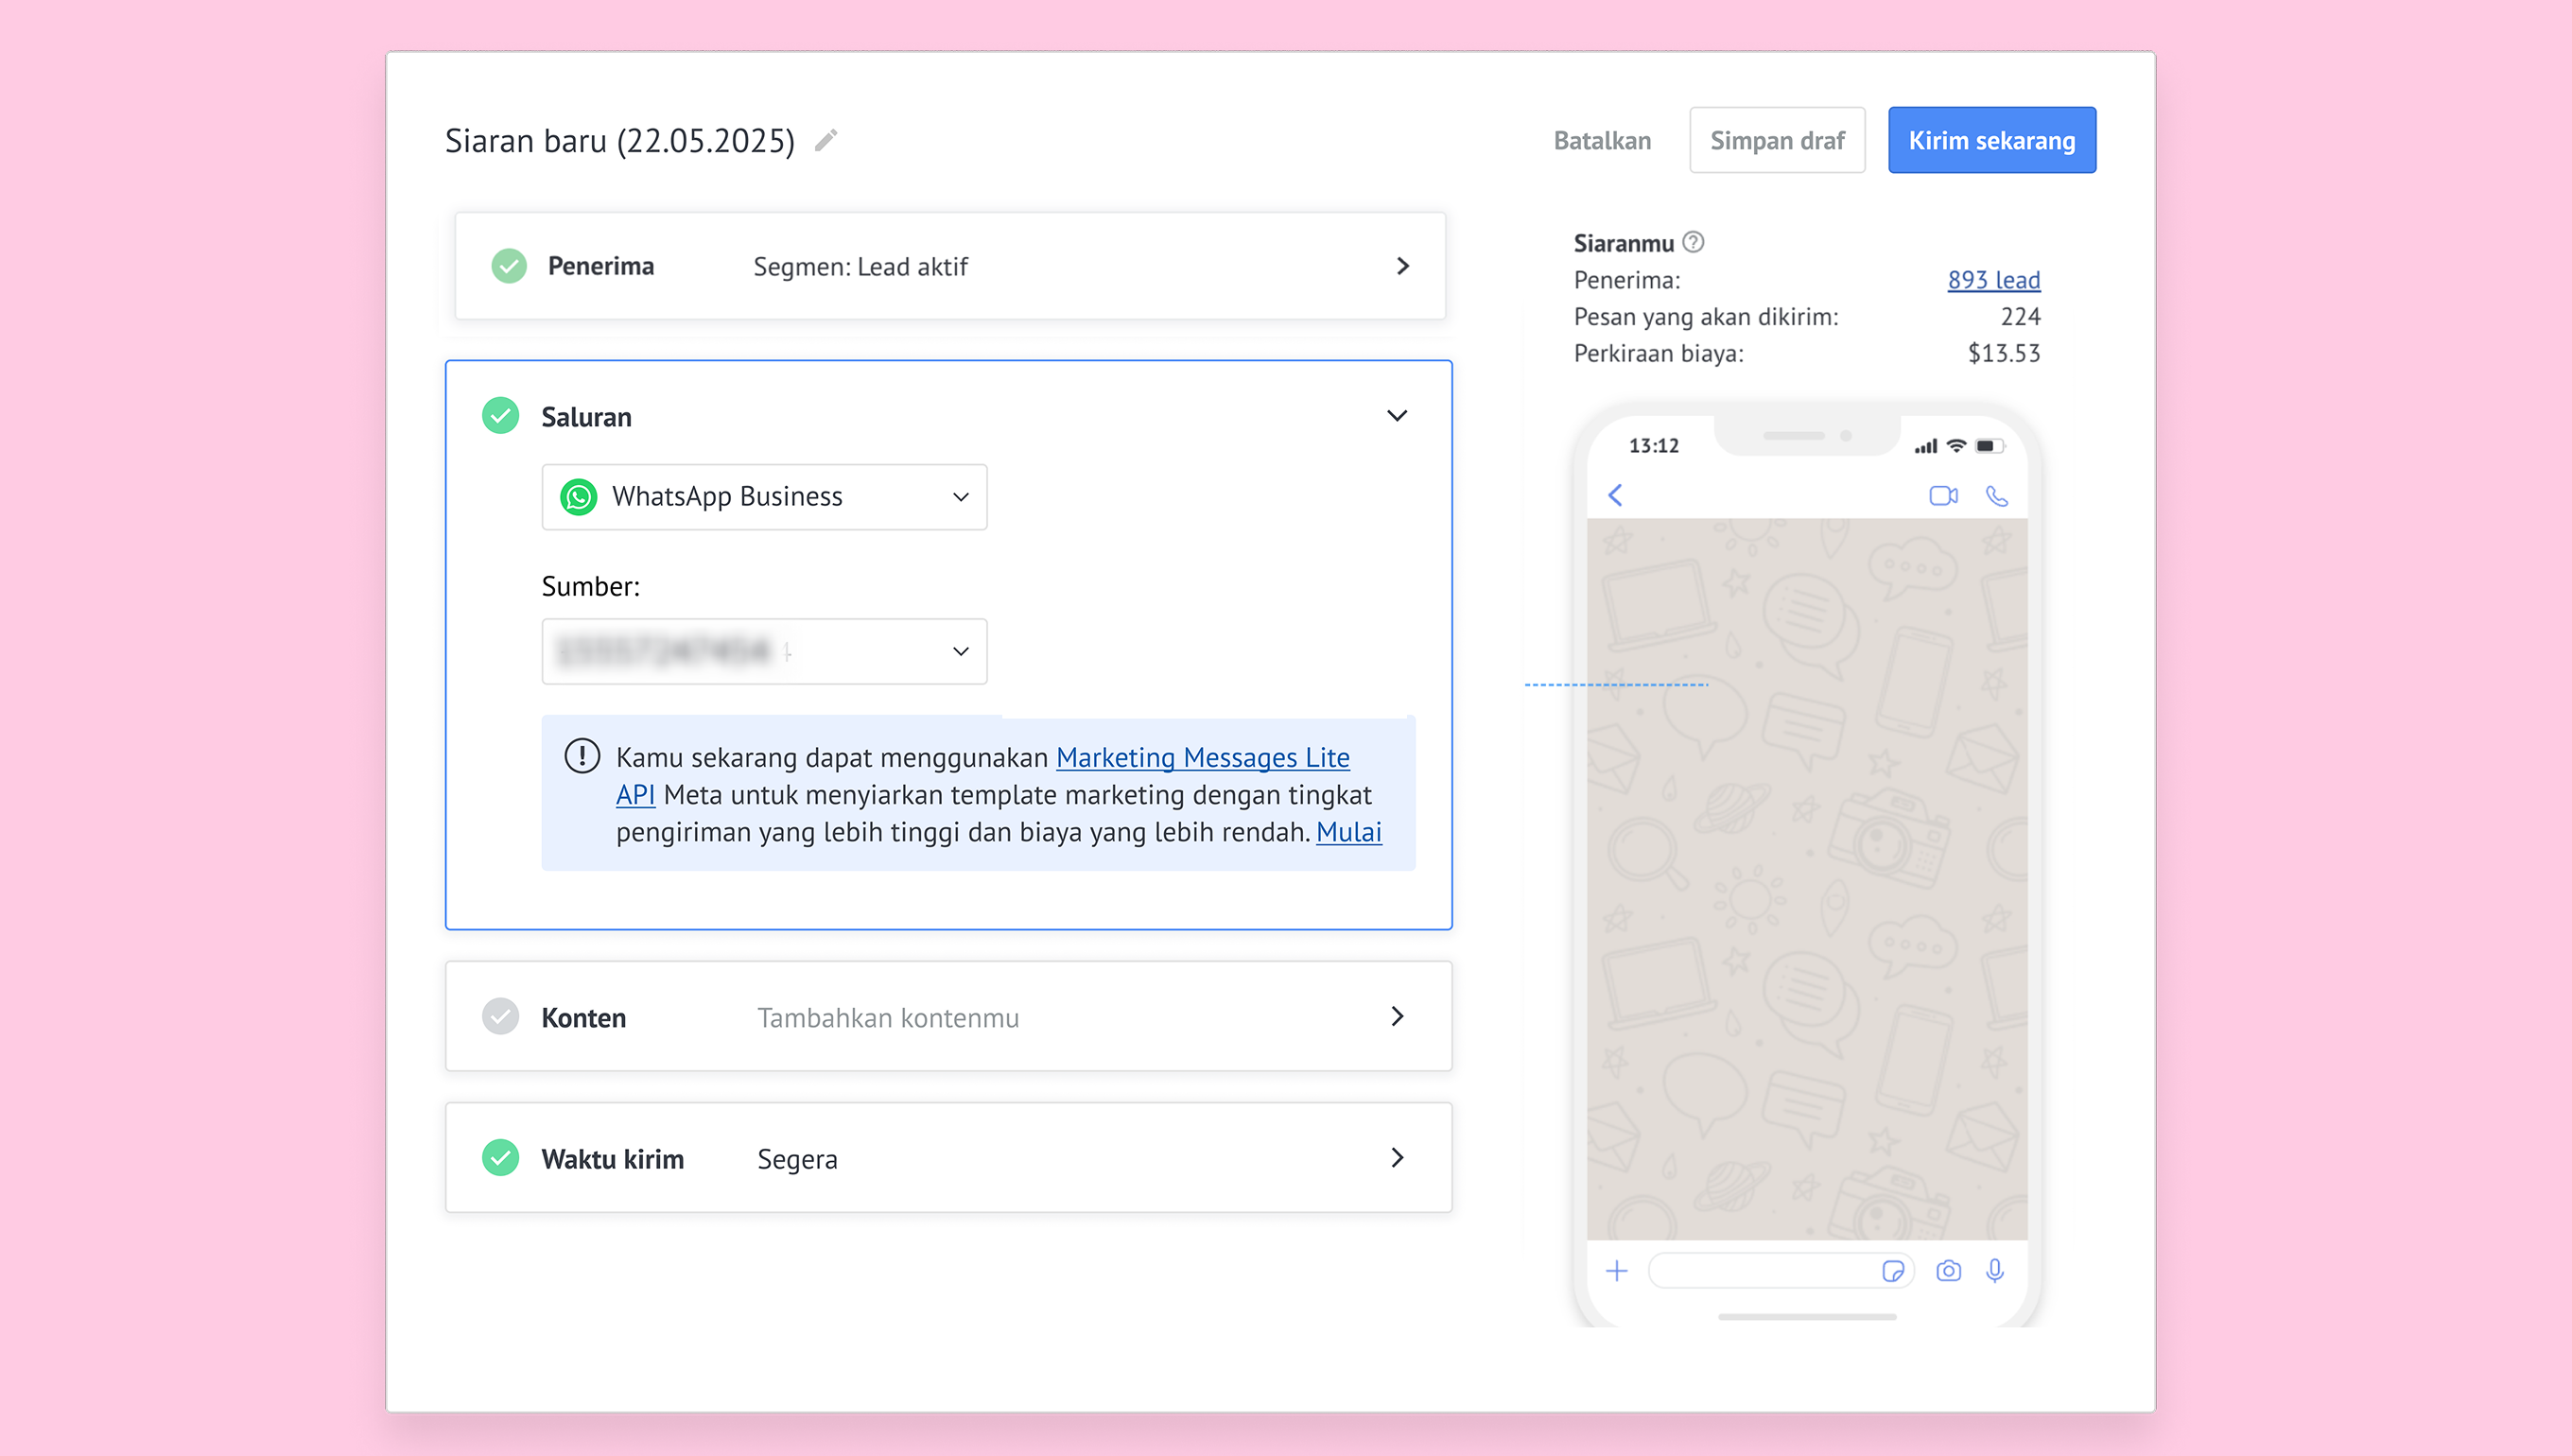Viewport: 2572px width, 1456px height.
Task: Open the 893 lead recipients link
Action: click(x=1993, y=280)
